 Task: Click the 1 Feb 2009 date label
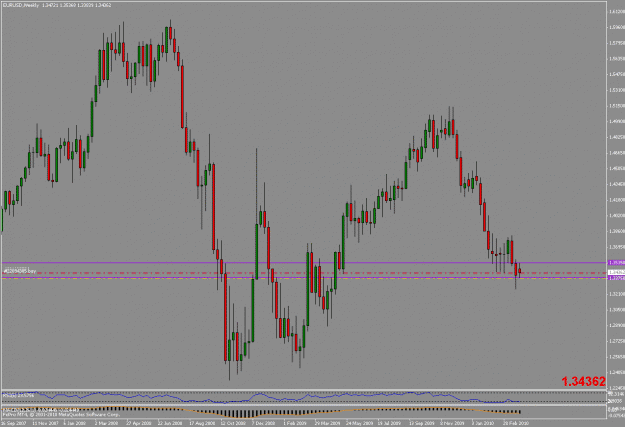295,423
